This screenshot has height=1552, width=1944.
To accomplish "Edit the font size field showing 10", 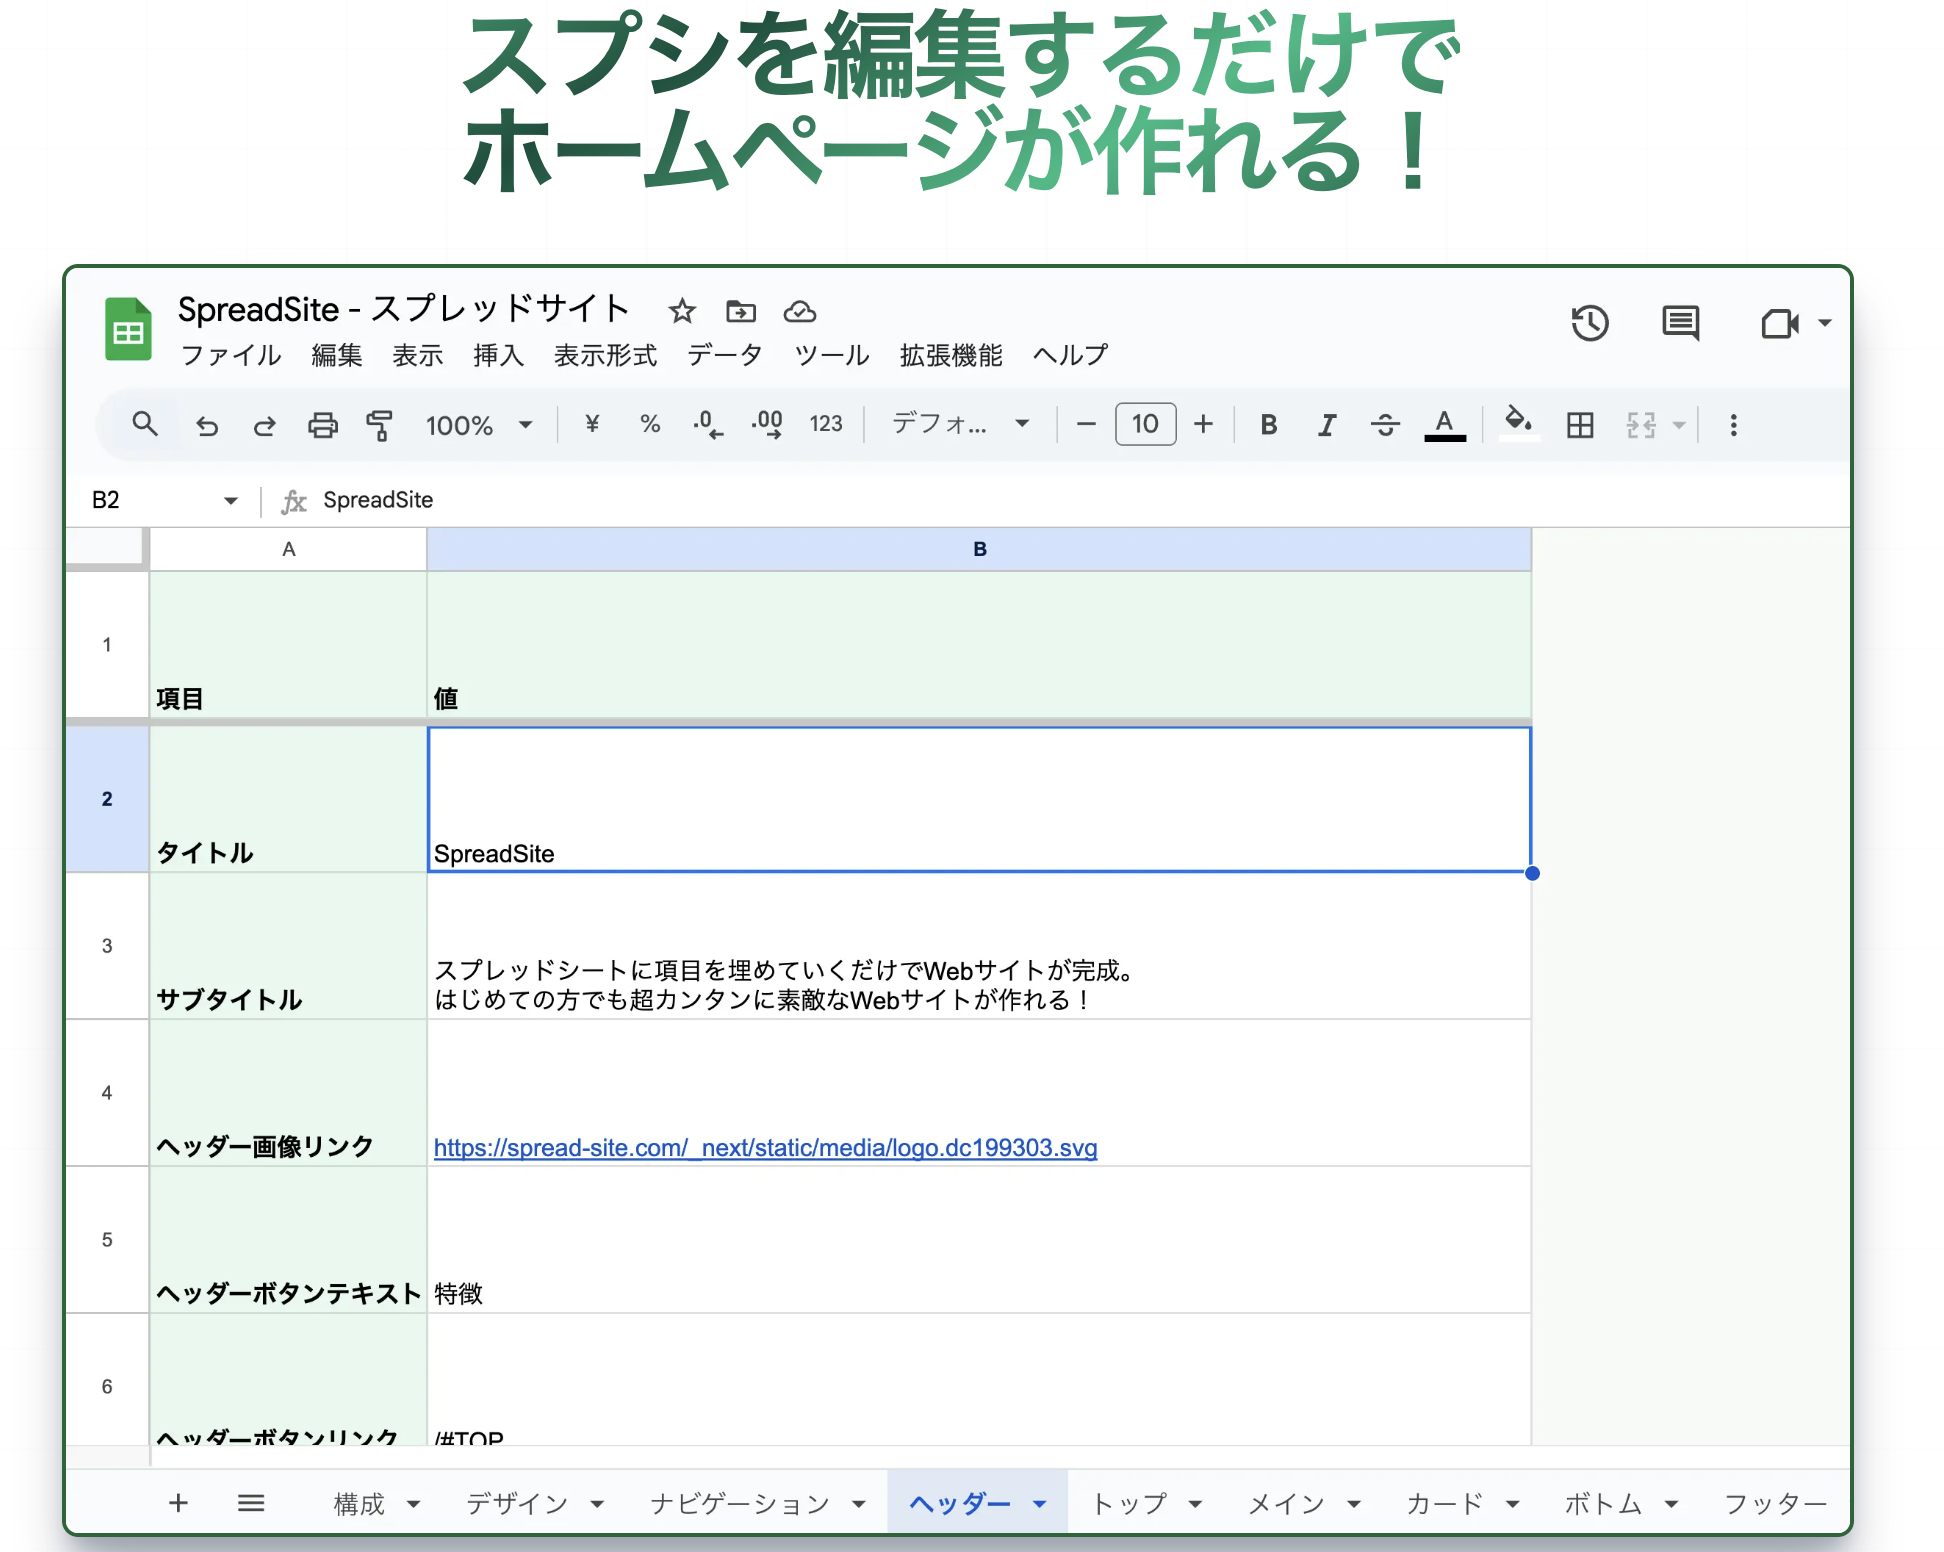I will point(1145,424).
